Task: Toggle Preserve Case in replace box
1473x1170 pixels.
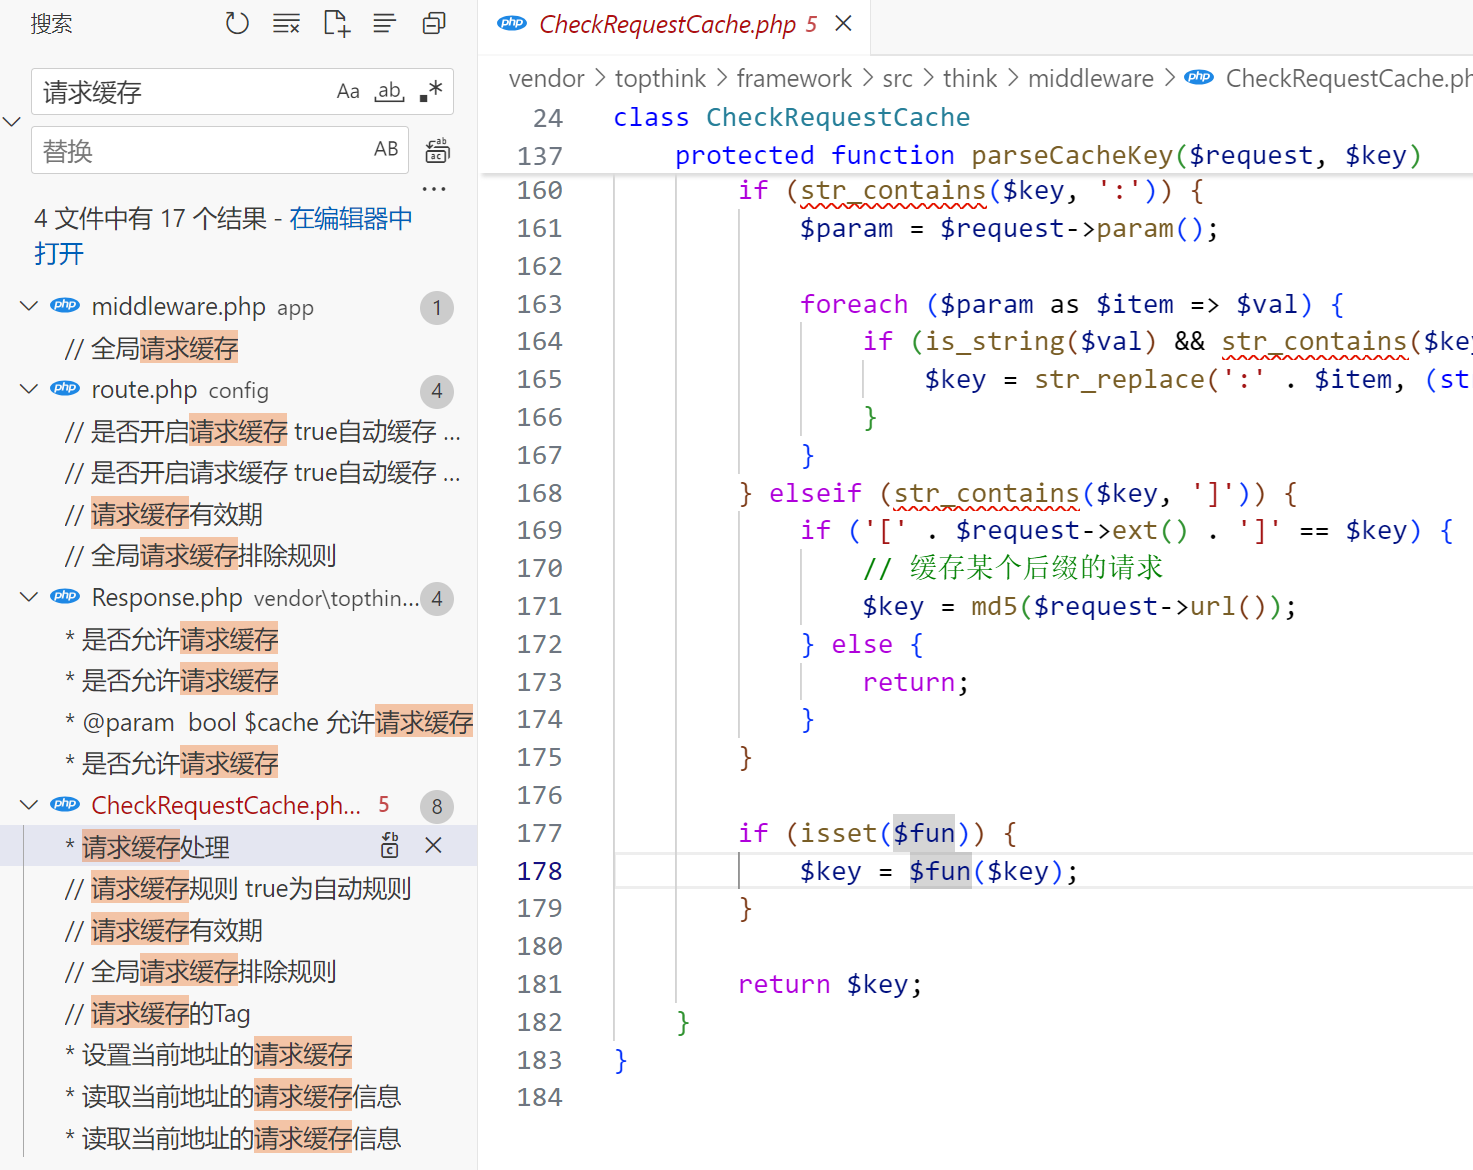Action: coord(386,150)
